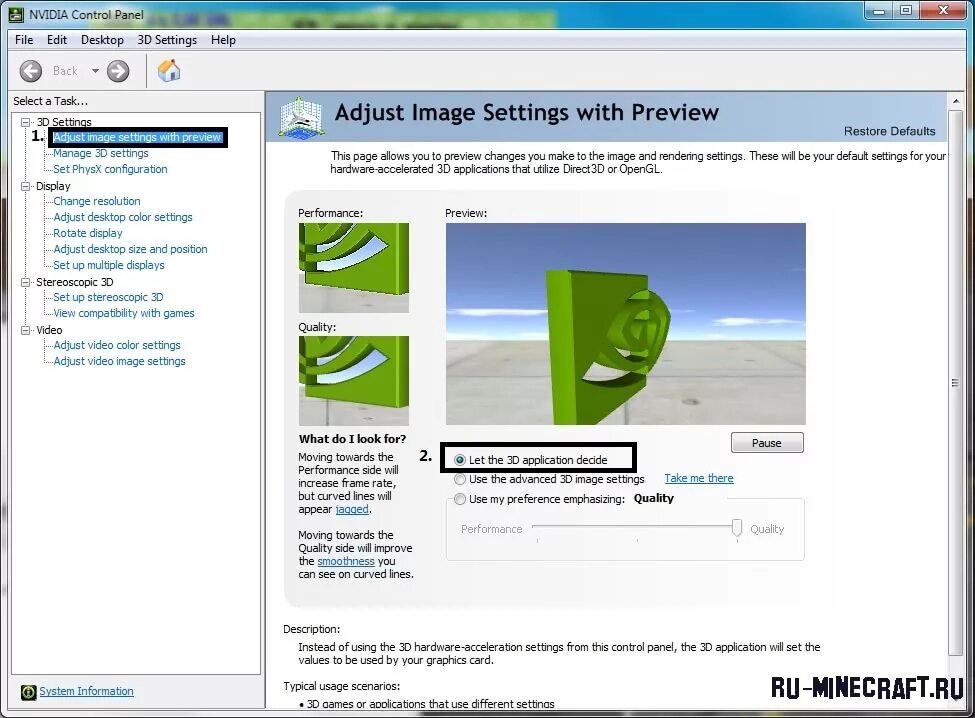The width and height of the screenshot is (975, 718).
Task: Click the Stereoscopic 3D tree label
Action: point(75,282)
